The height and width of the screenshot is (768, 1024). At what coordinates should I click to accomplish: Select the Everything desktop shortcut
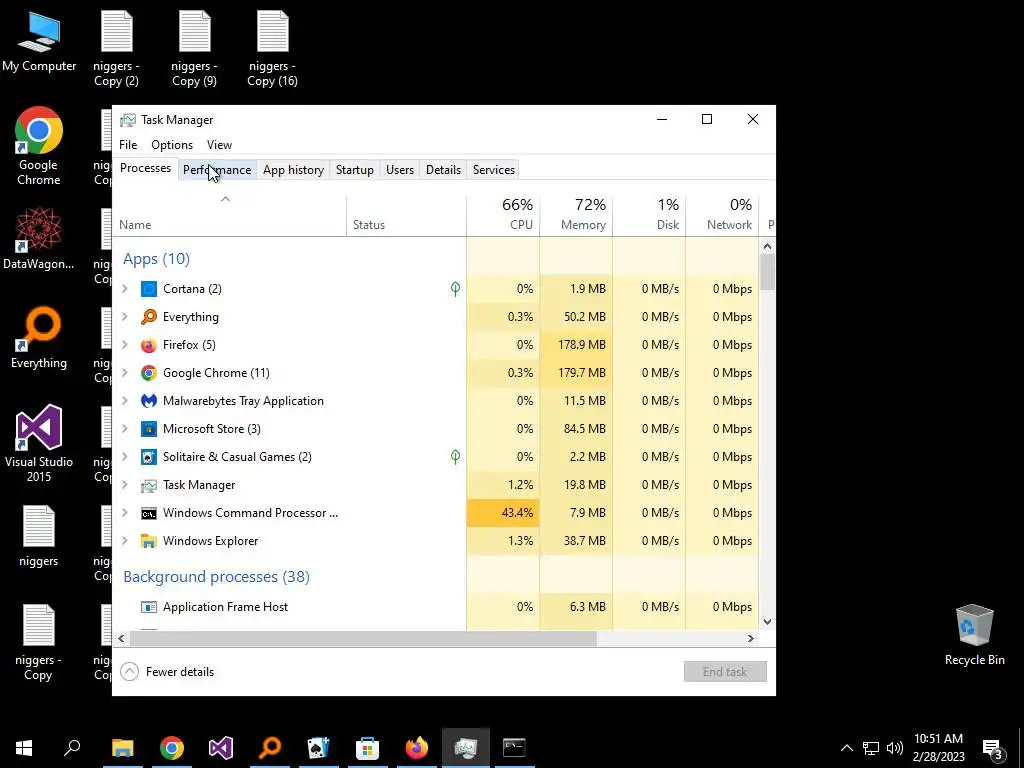(x=39, y=338)
